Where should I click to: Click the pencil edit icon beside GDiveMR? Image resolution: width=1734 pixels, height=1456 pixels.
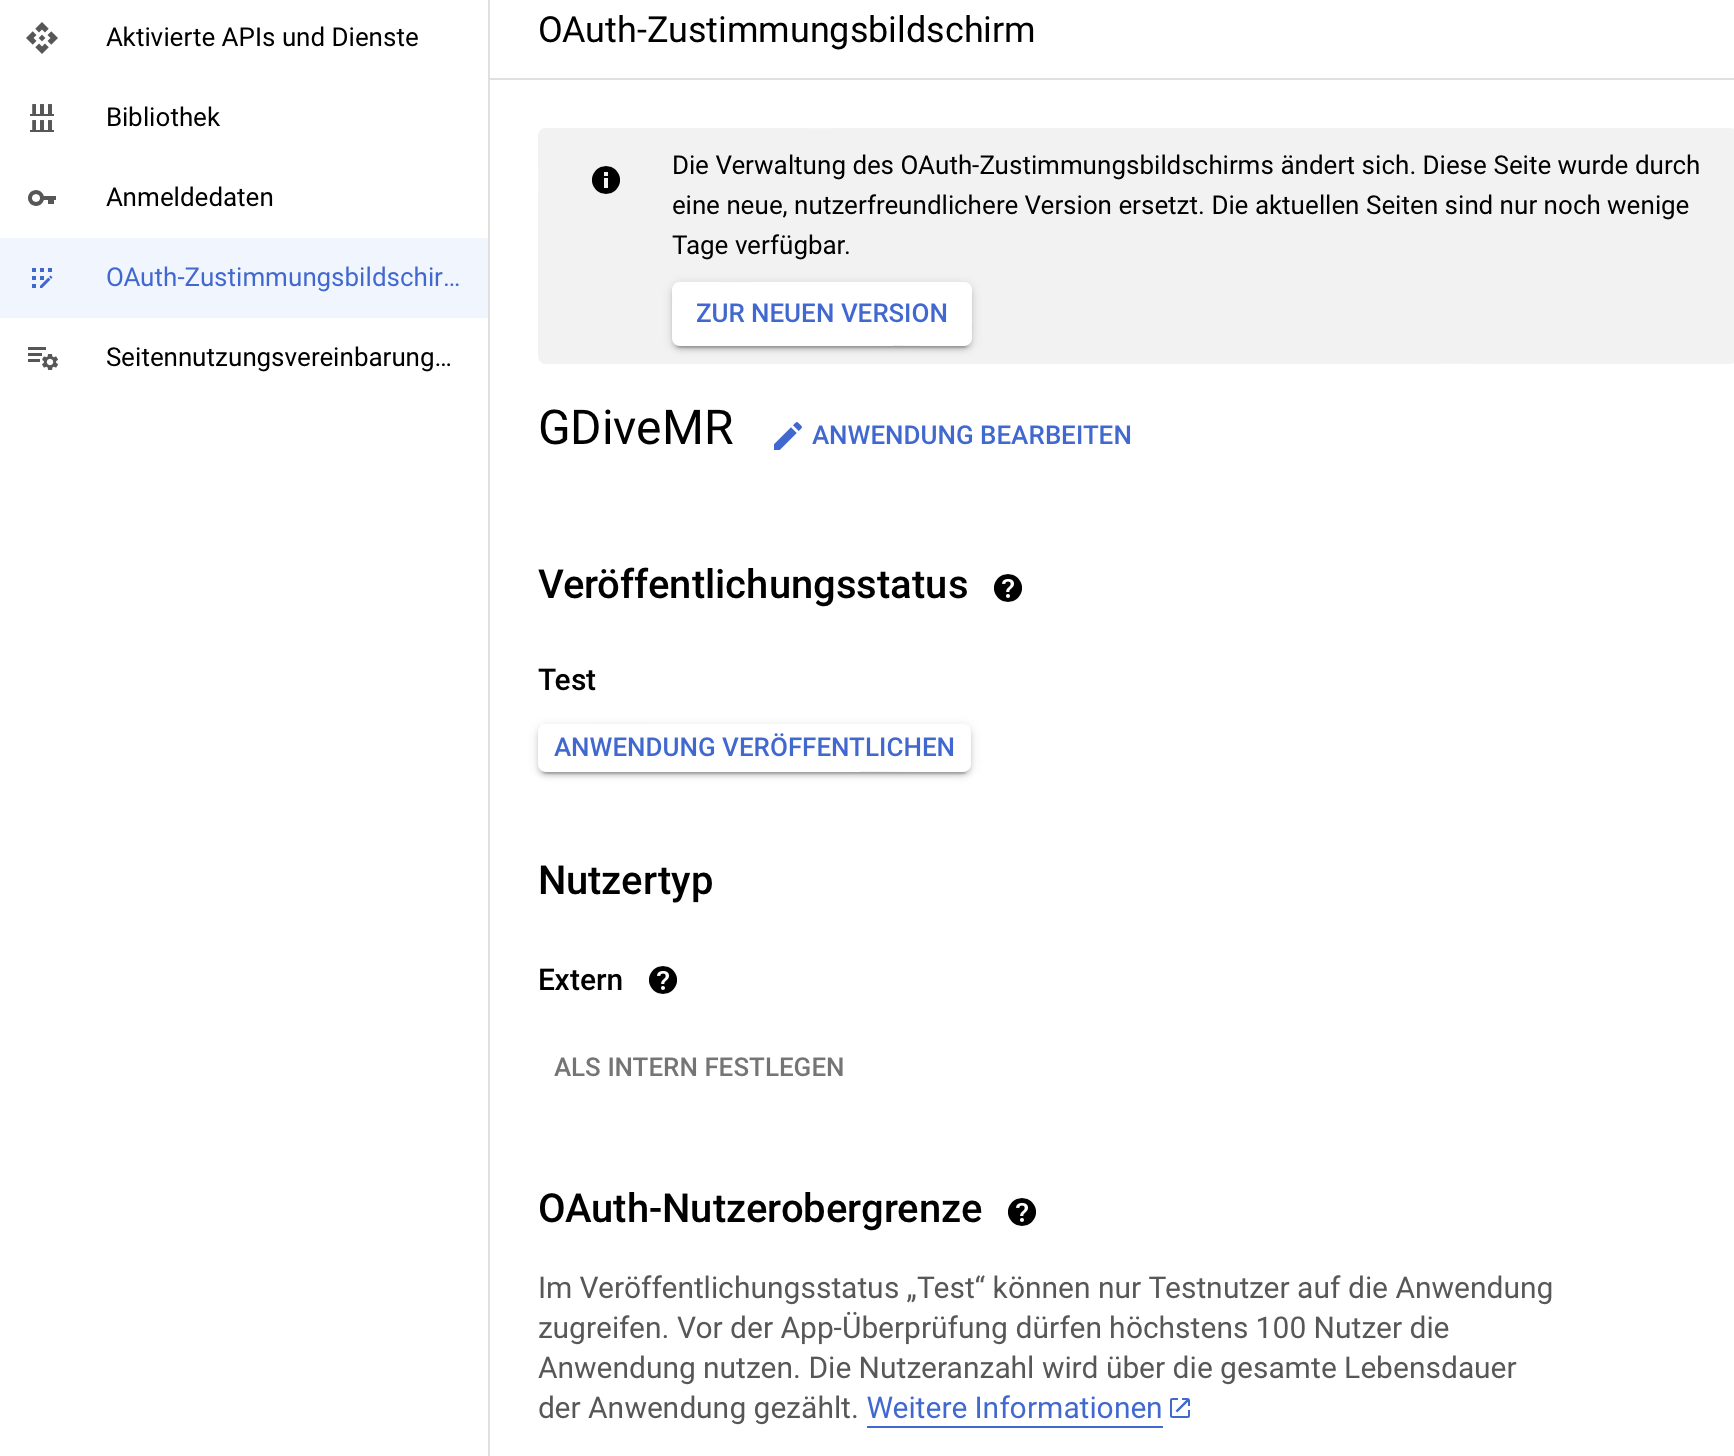point(788,436)
